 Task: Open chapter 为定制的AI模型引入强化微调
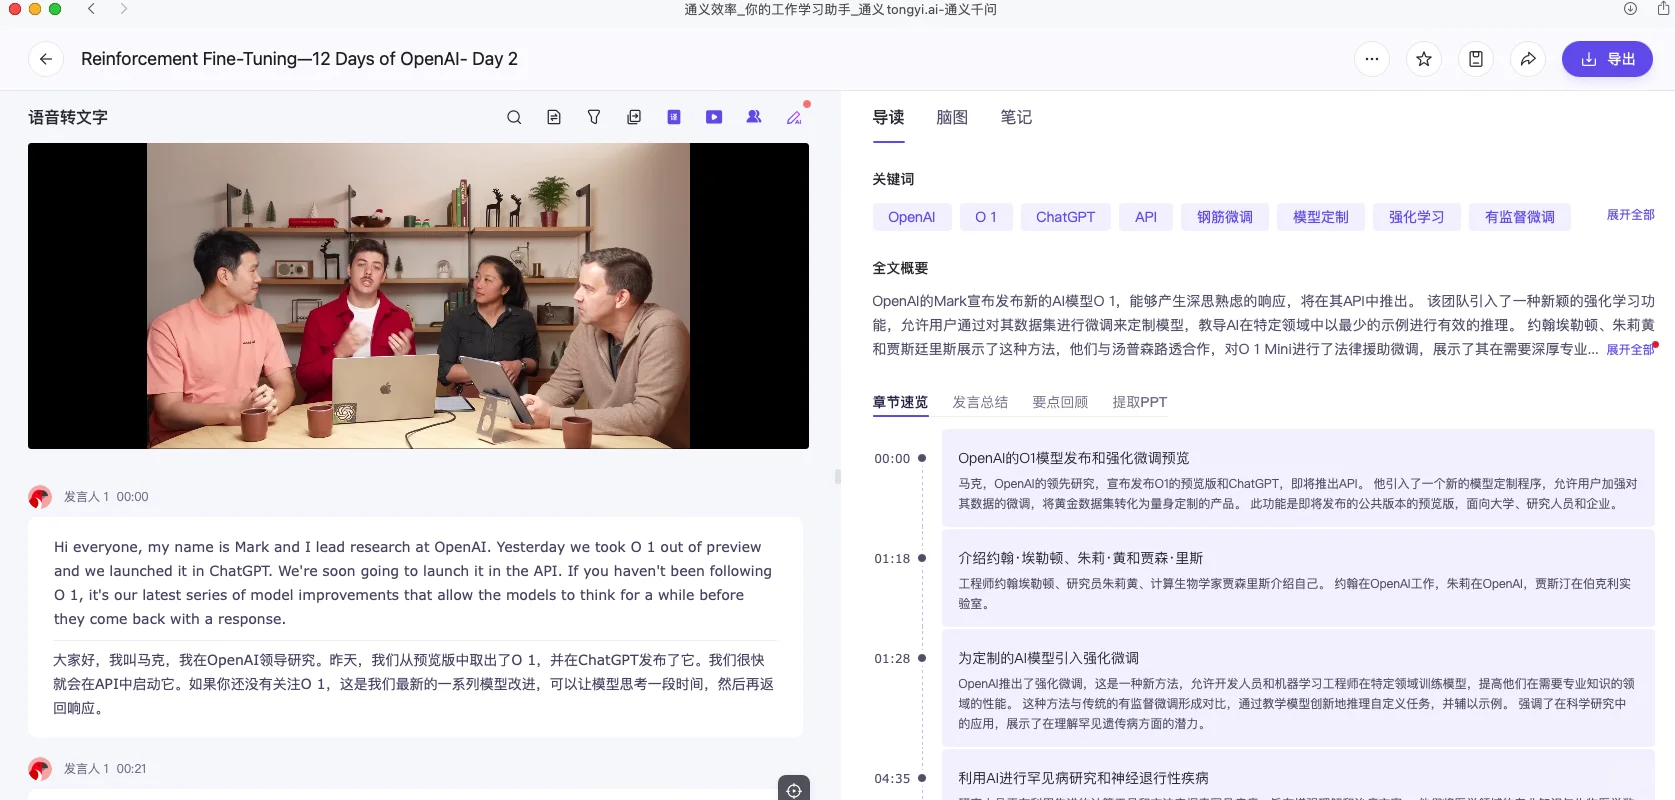pyautogui.click(x=1298, y=688)
